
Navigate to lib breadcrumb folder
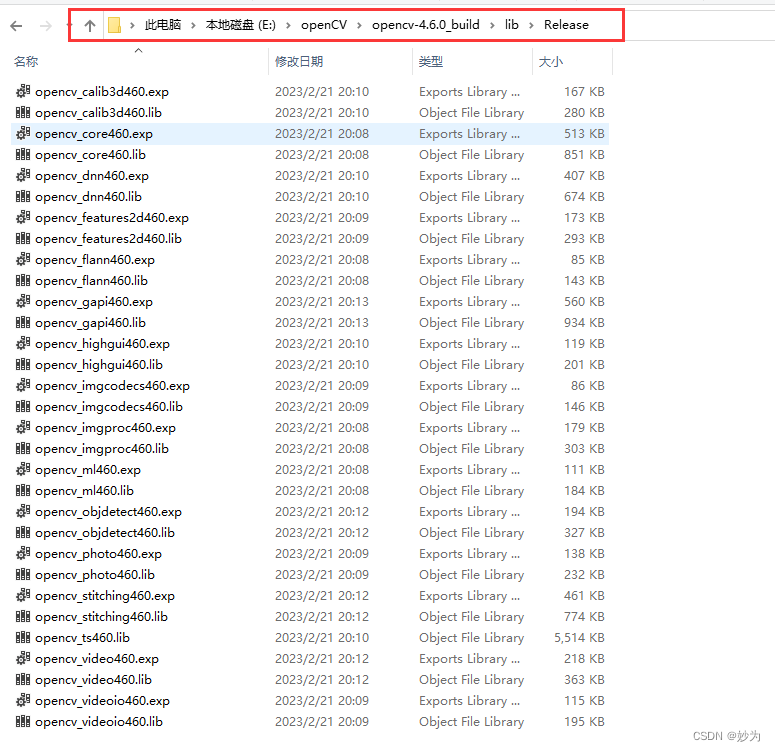pos(512,25)
